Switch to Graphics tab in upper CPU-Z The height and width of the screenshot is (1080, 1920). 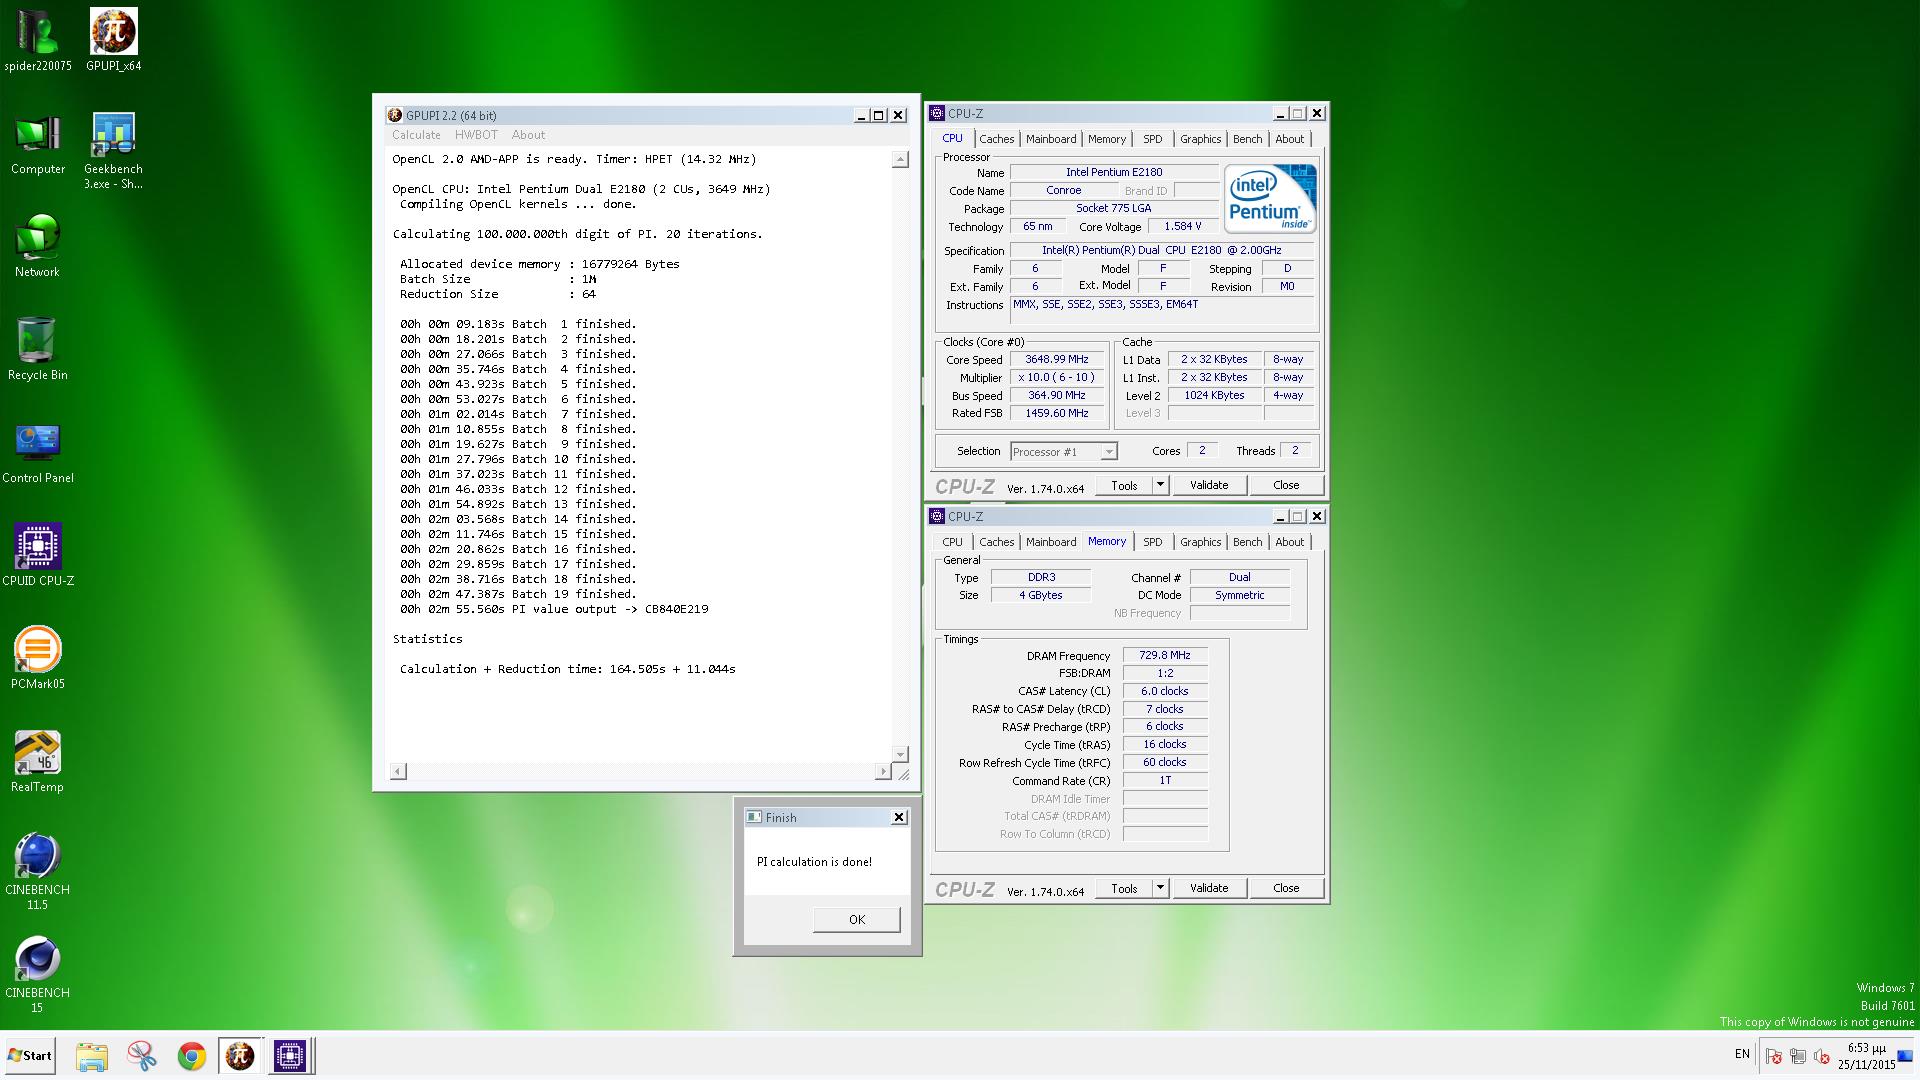(x=1200, y=139)
